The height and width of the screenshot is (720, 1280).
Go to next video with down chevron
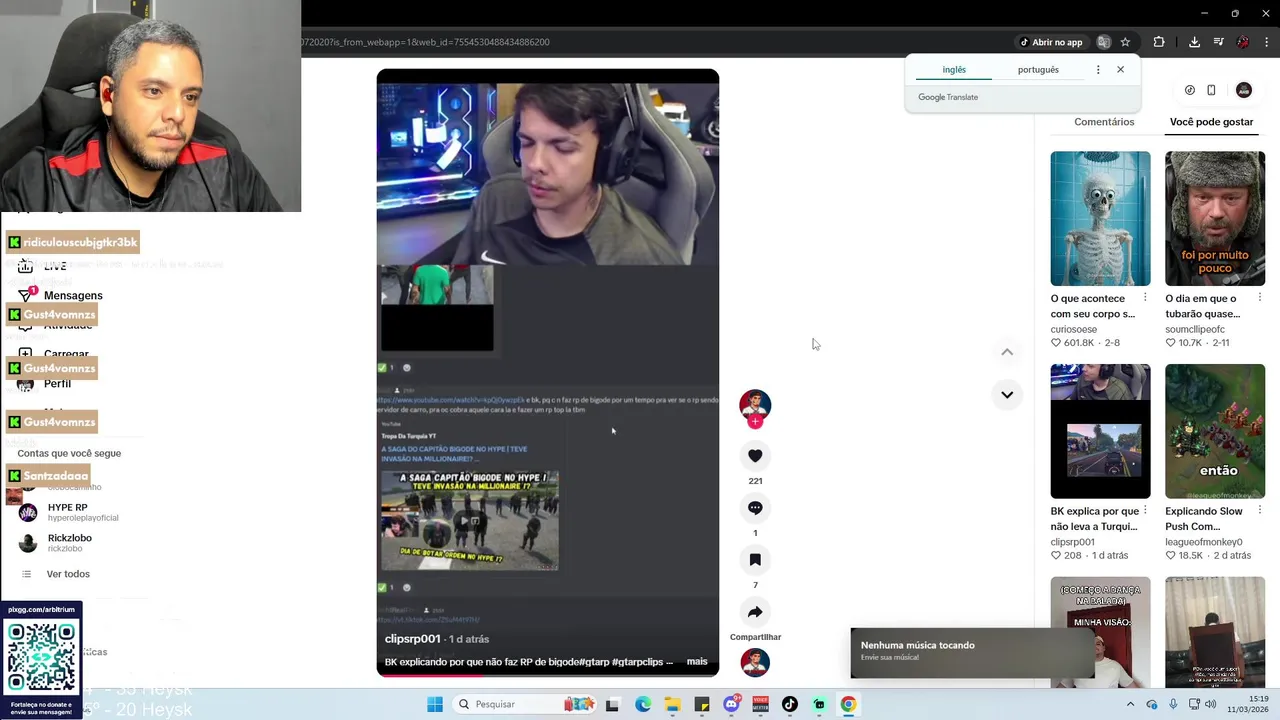[1007, 394]
